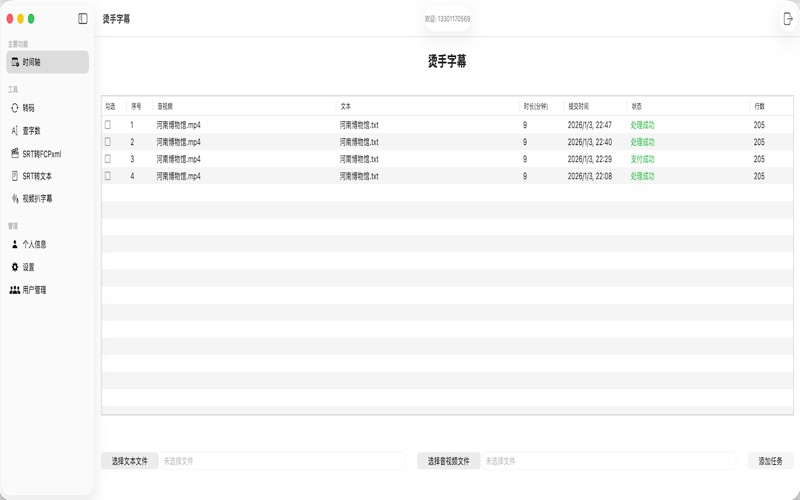The image size is (800, 500).
Task: Select the 查字数 word count icon
Action: coord(15,131)
